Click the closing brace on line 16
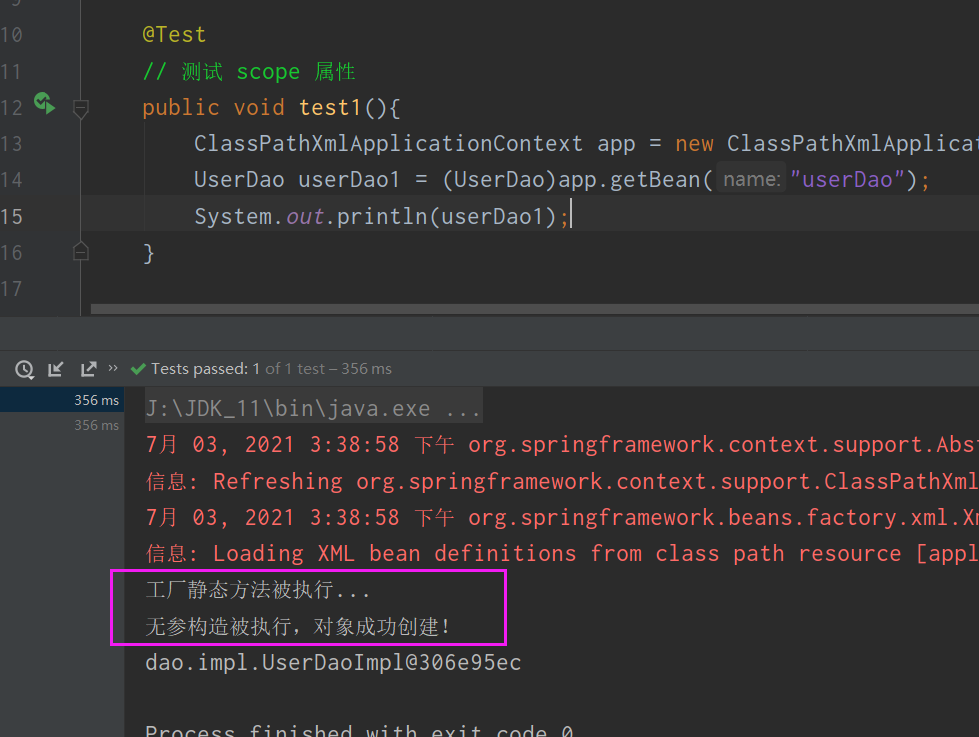The width and height of the screenshot is (979, 737). pyautogui.click(x=149, y=253)
